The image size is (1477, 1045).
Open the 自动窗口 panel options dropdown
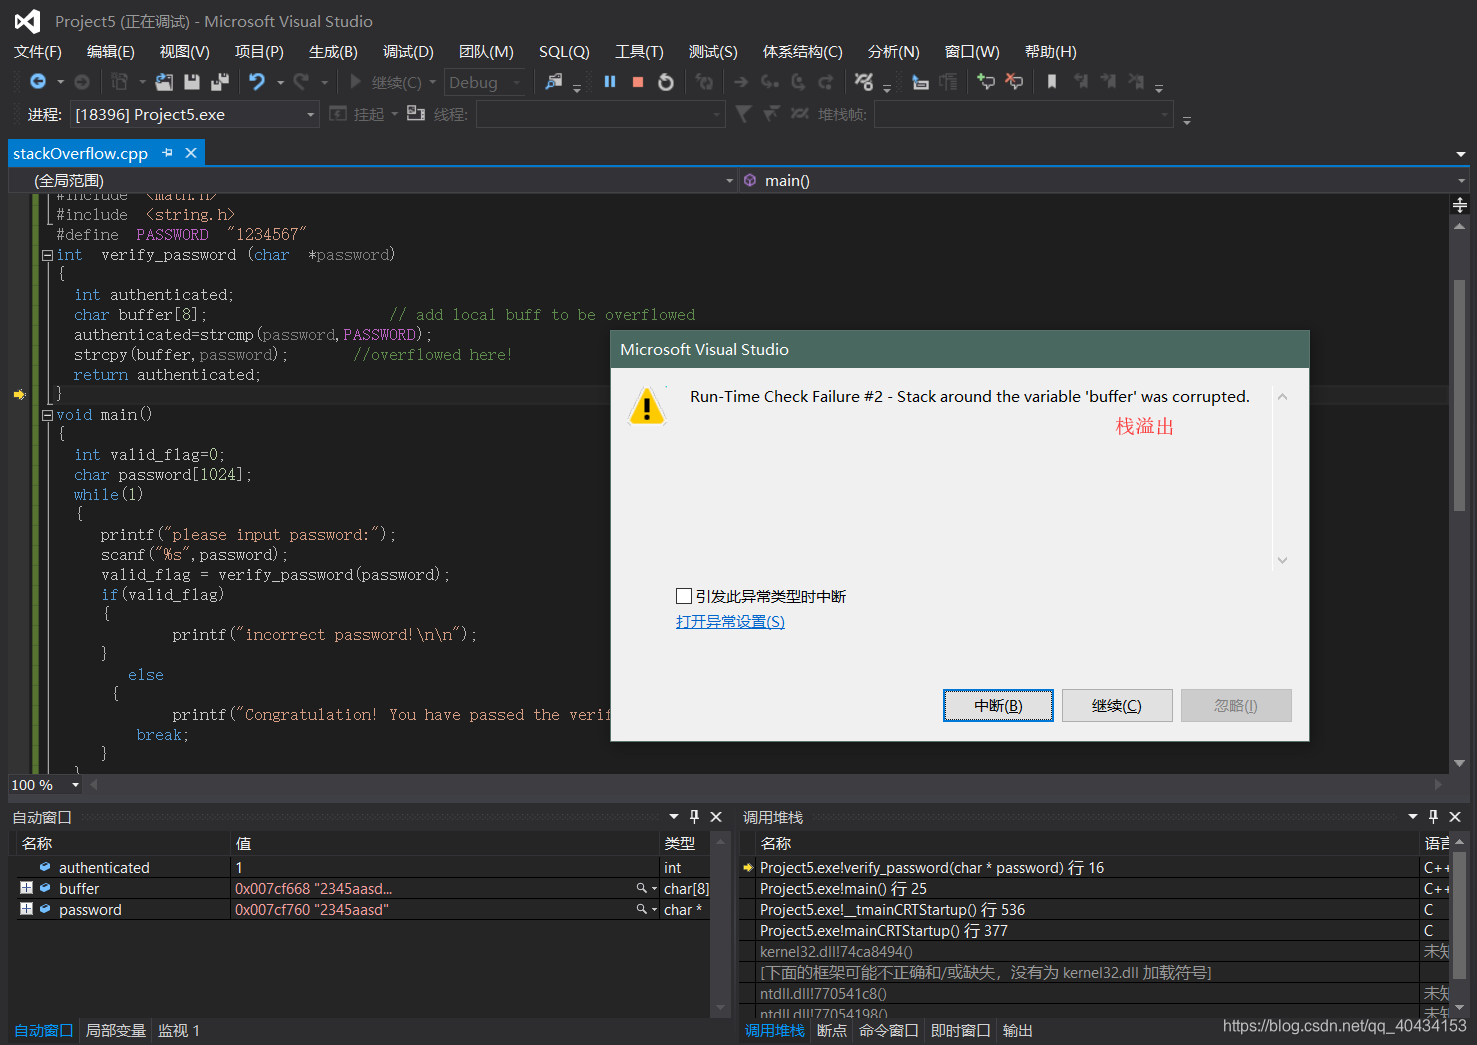click(674, 817)
